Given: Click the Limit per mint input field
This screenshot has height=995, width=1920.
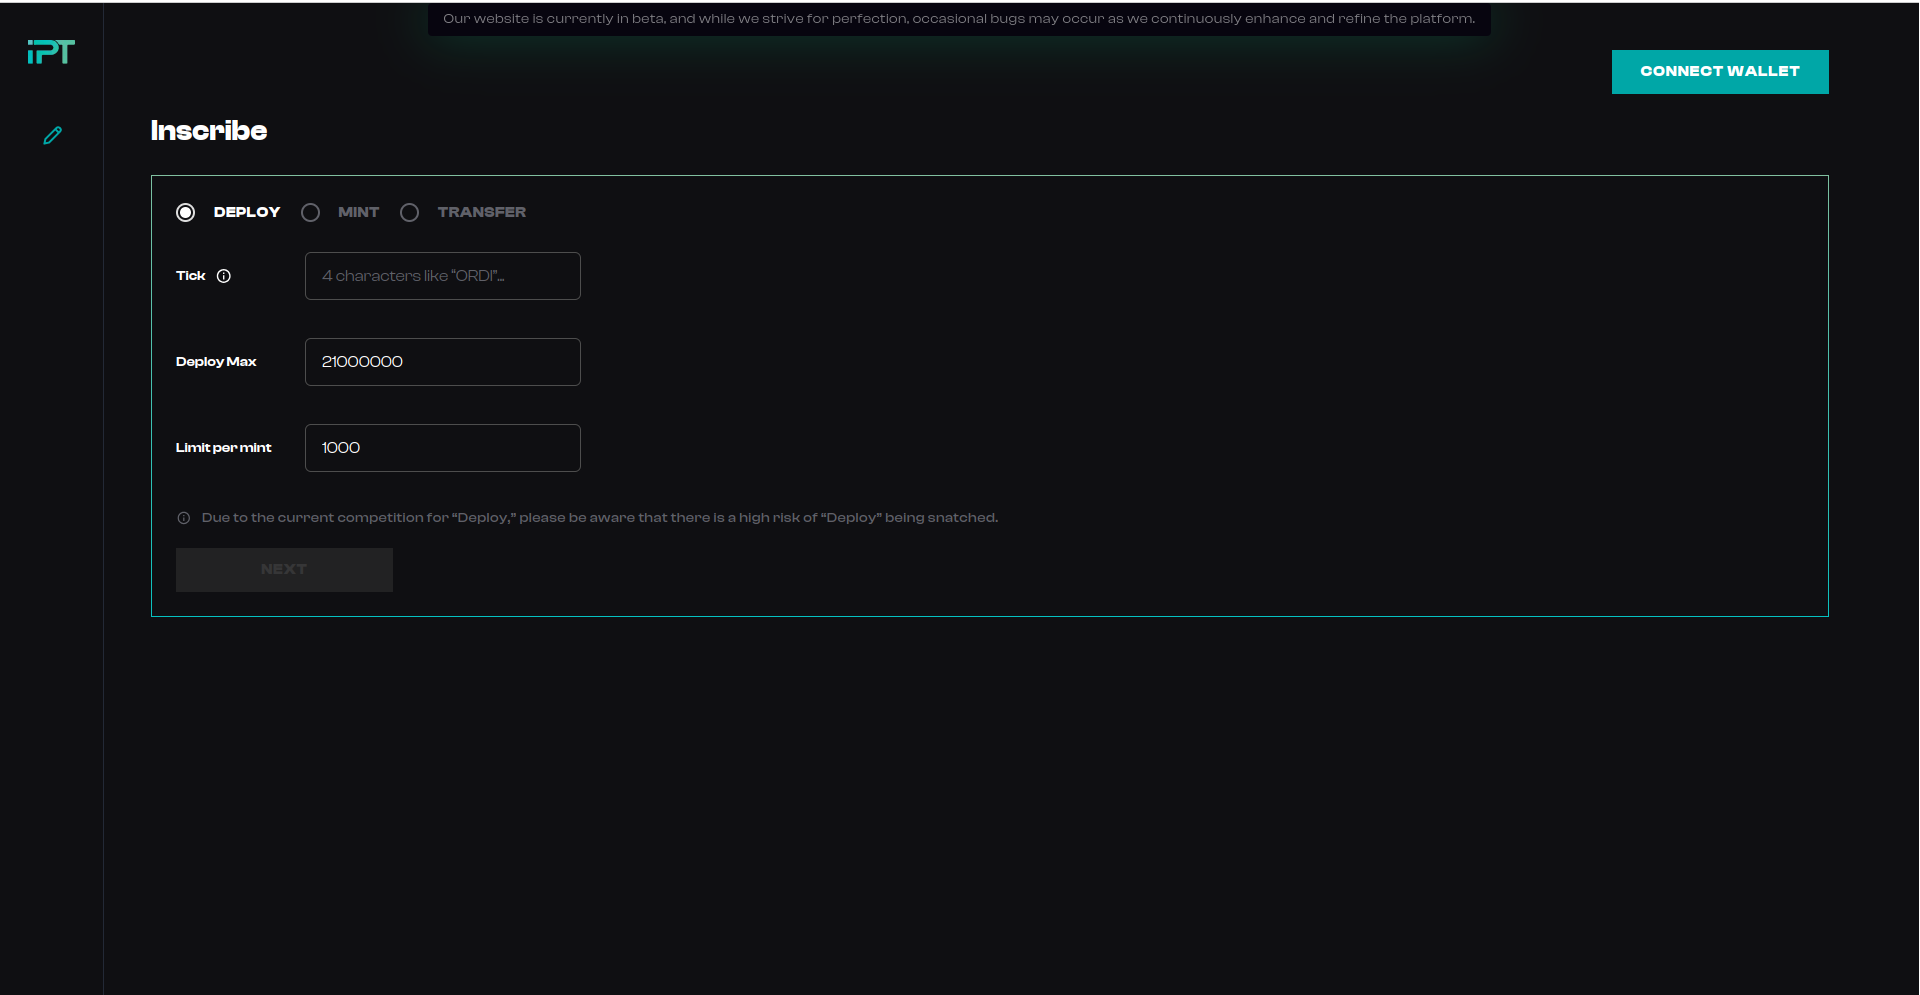Looking at the screenshot, I should 442,448.
